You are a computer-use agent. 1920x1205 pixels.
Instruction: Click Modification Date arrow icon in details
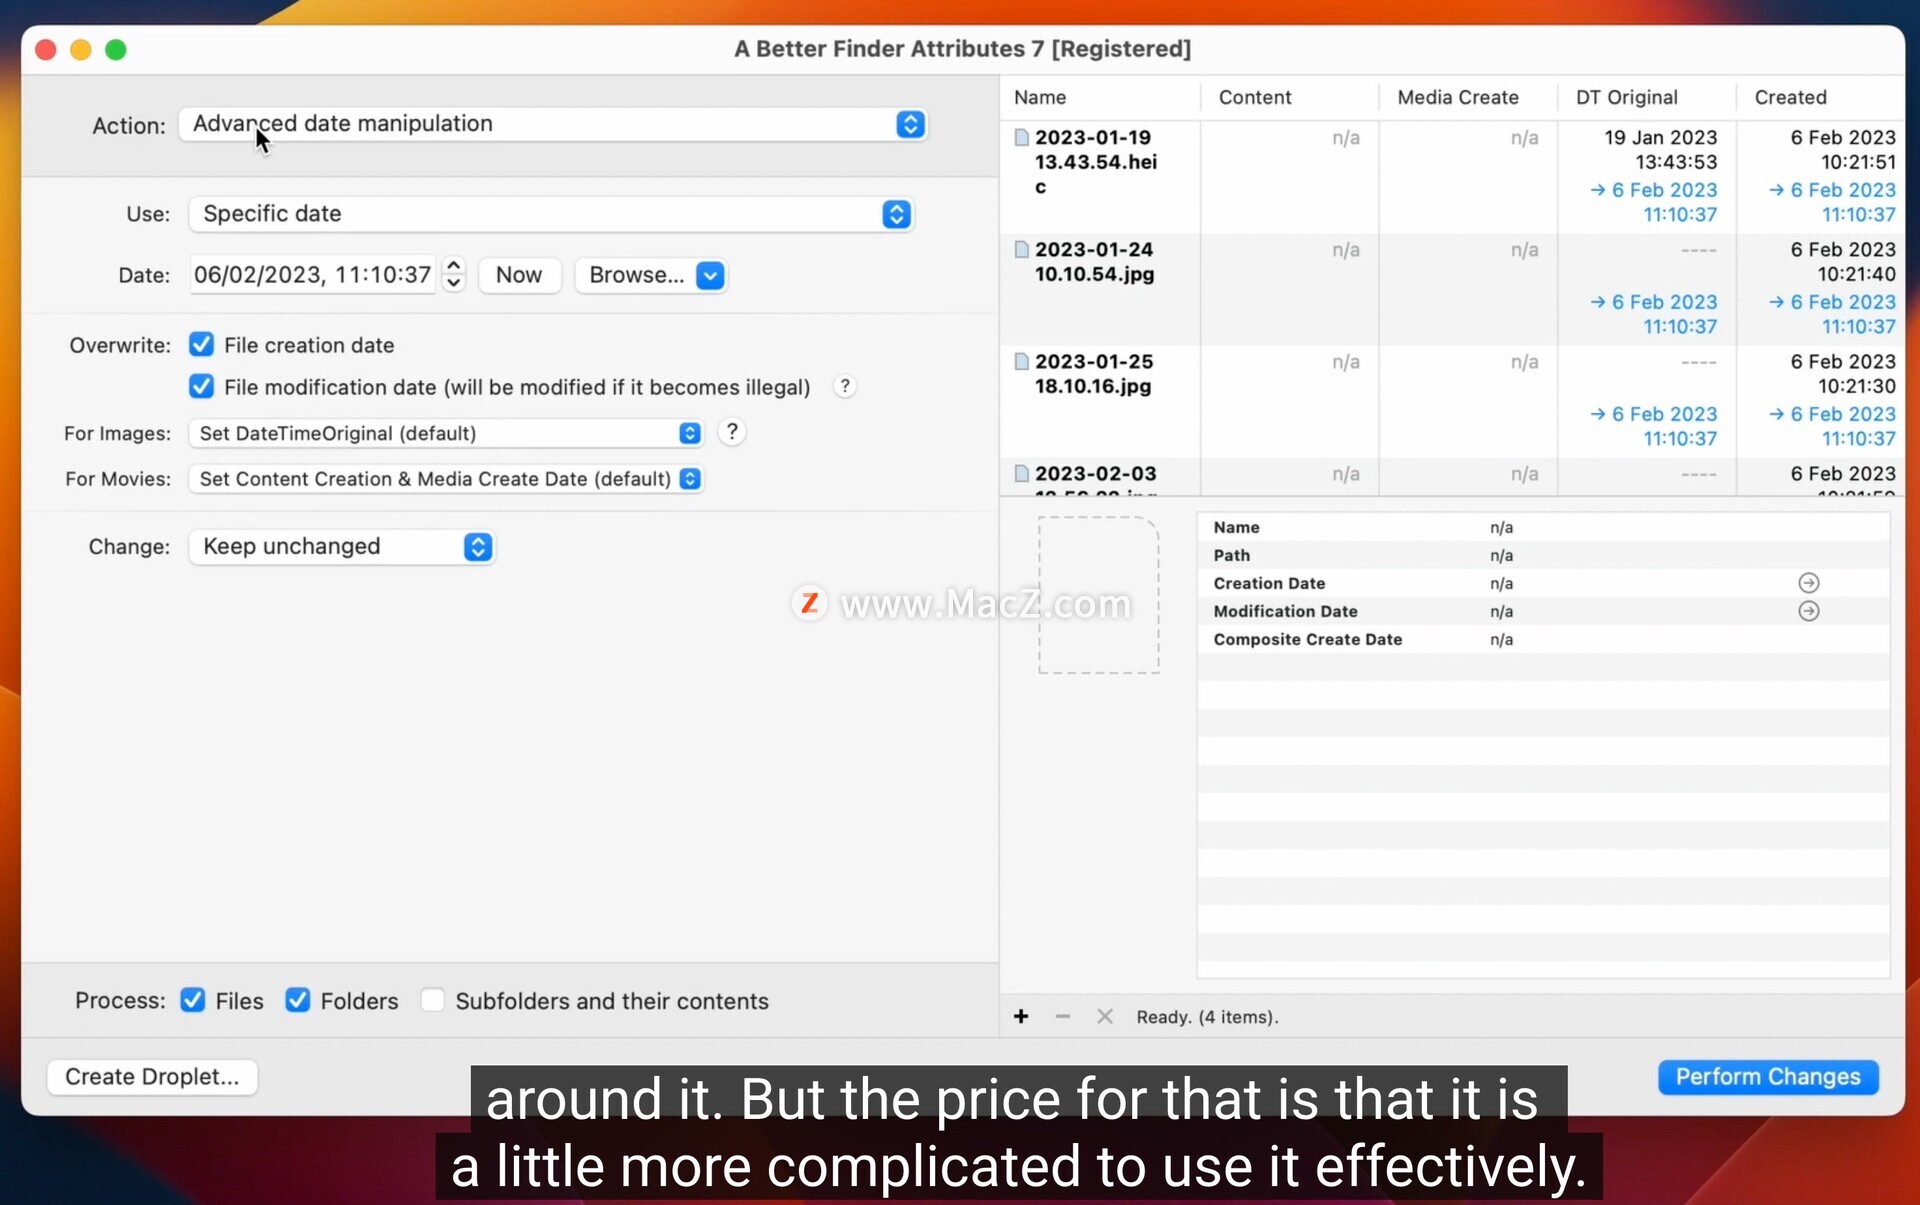1809,611
